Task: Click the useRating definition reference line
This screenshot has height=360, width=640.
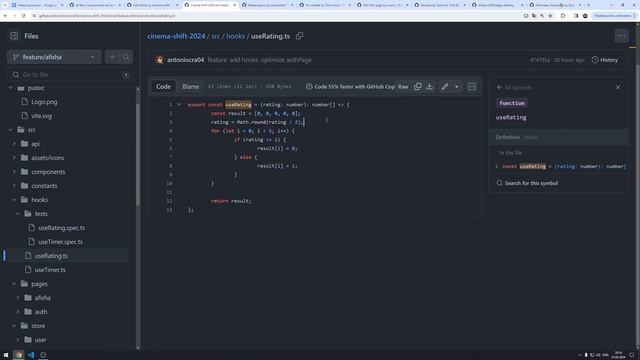Action: pyautogui.click(x=559, y=167)
